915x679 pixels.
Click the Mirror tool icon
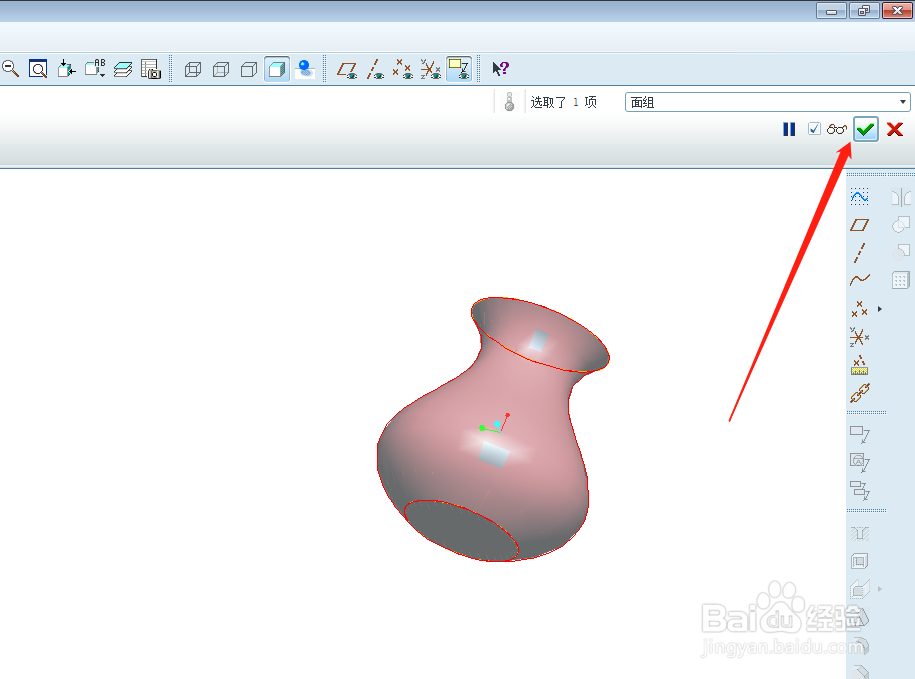[x=900, y=197]
